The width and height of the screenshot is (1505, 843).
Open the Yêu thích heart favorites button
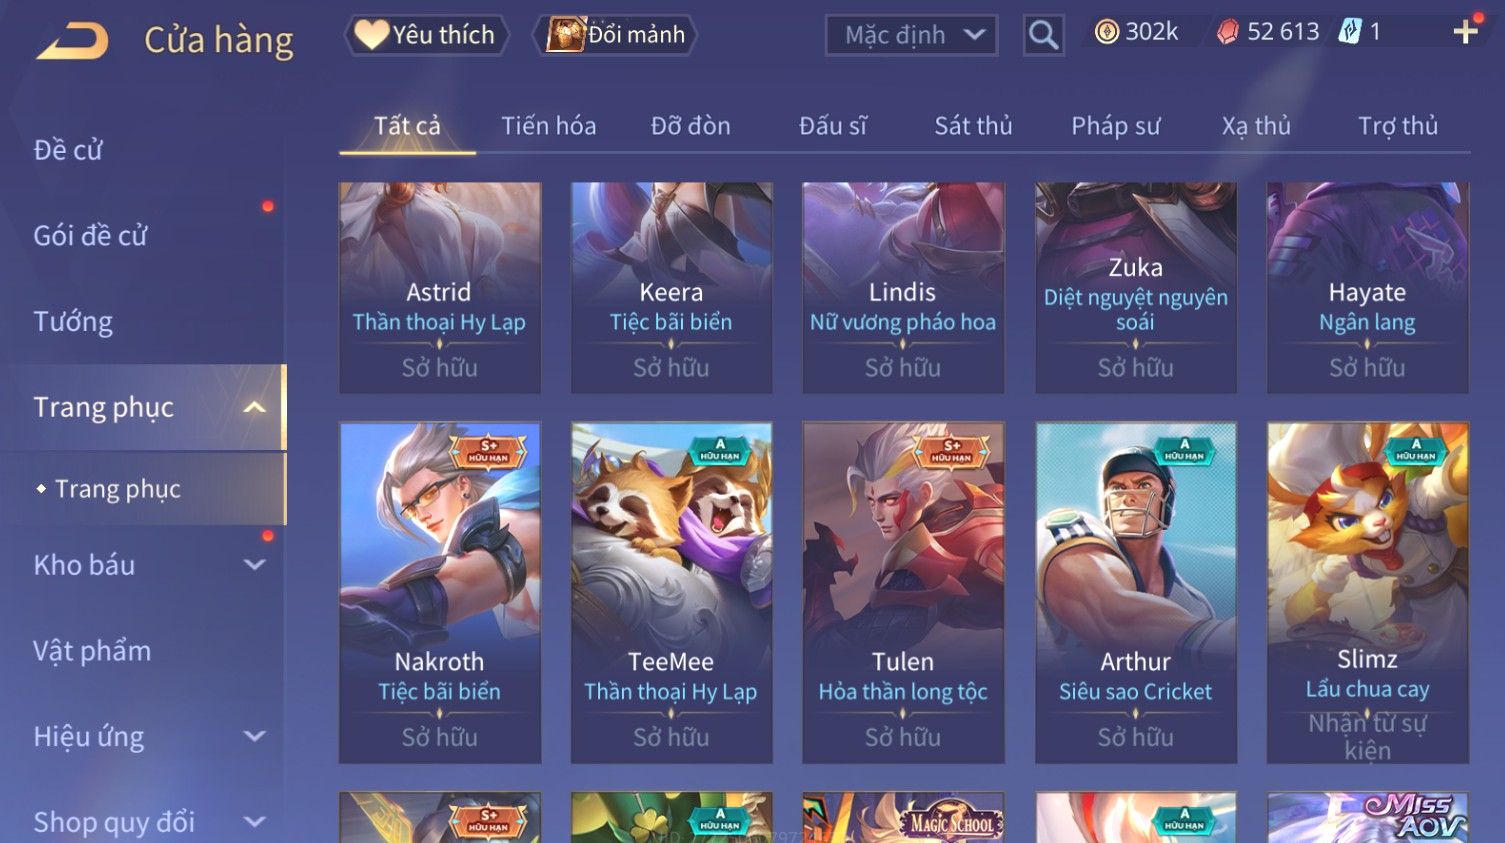point(427,35)
